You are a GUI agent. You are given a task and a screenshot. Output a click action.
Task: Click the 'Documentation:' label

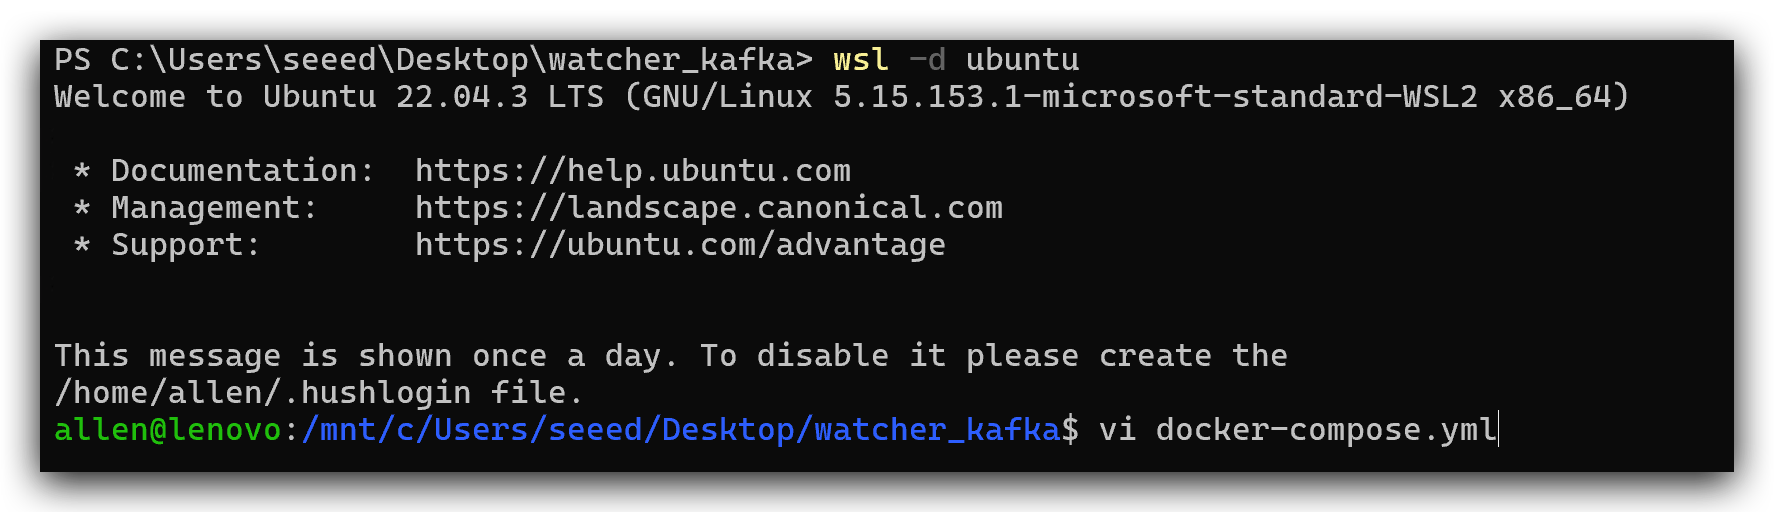(x=243, y=171)
